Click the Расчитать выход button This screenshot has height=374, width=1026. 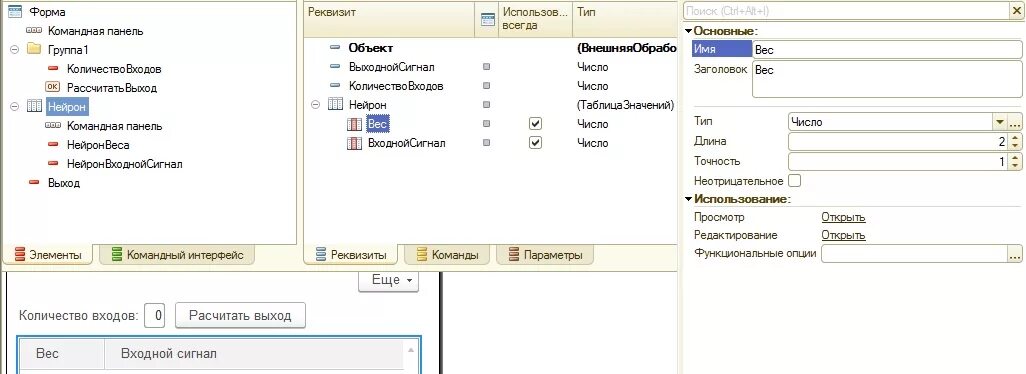(240, 316)
